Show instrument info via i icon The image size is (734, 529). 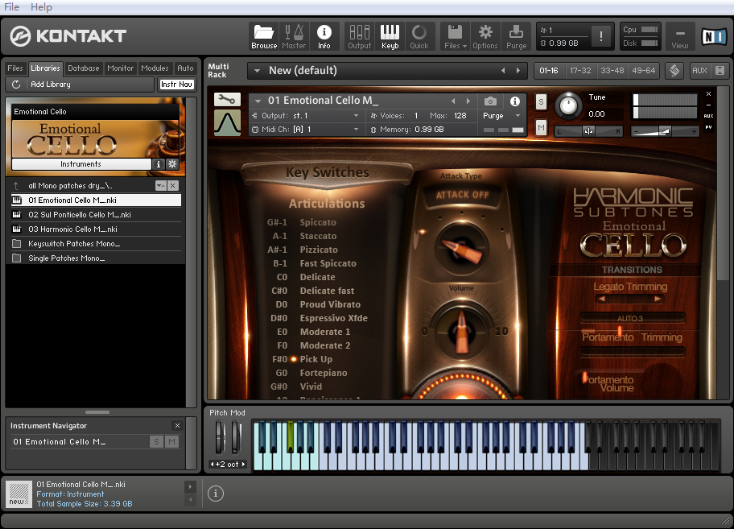[515, 101]
